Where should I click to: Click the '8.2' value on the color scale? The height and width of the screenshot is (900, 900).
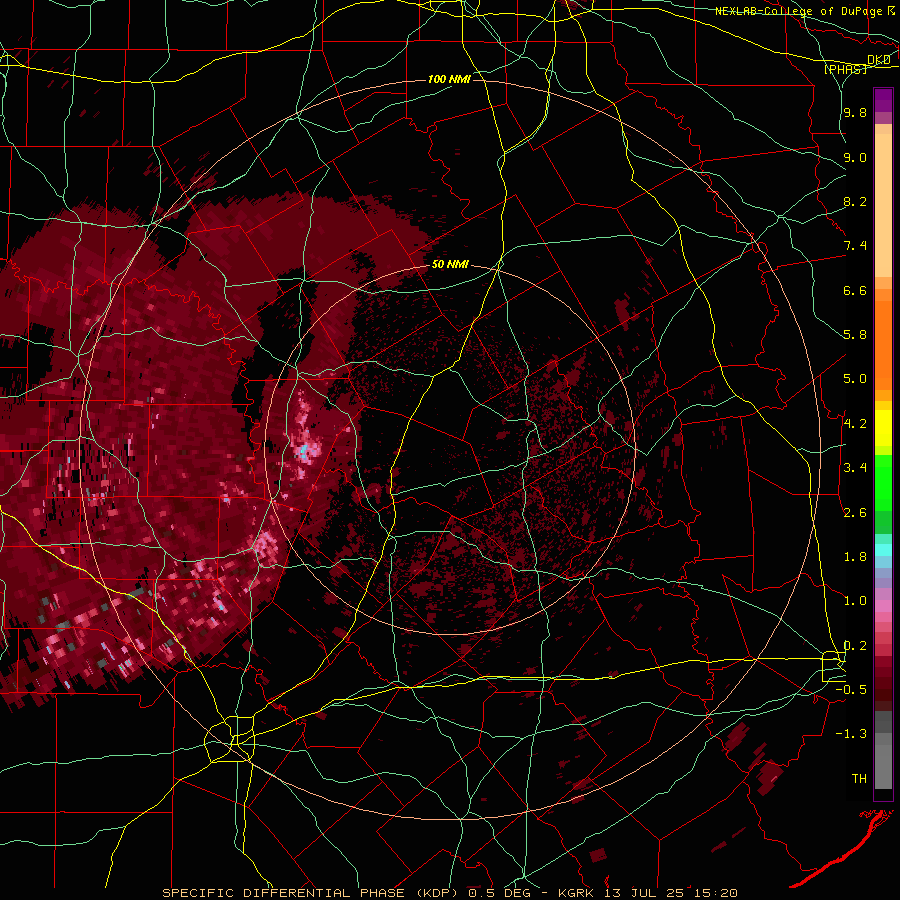click(855, 201)
